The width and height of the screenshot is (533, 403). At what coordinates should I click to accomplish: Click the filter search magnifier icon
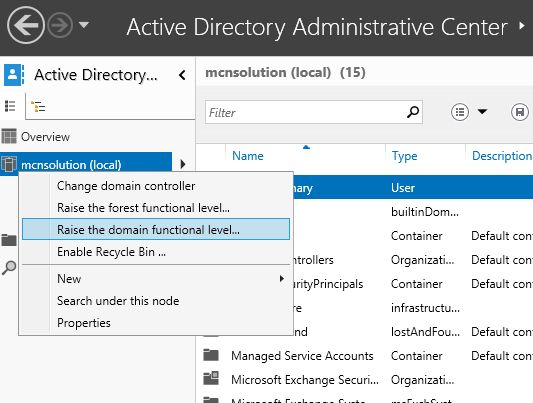[413, 112]
